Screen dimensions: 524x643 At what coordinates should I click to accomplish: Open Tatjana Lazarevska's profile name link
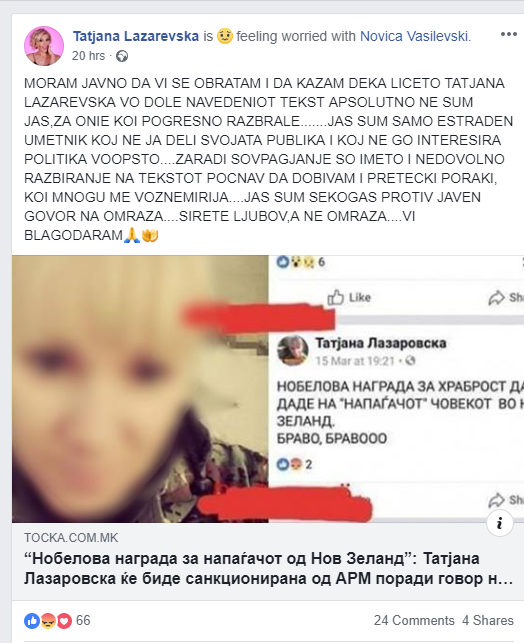click(x=136, y=36)
